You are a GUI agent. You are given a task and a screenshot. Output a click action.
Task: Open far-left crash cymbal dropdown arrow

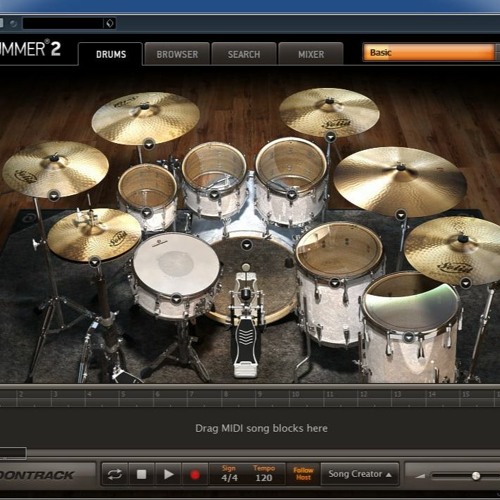[54, 196]
